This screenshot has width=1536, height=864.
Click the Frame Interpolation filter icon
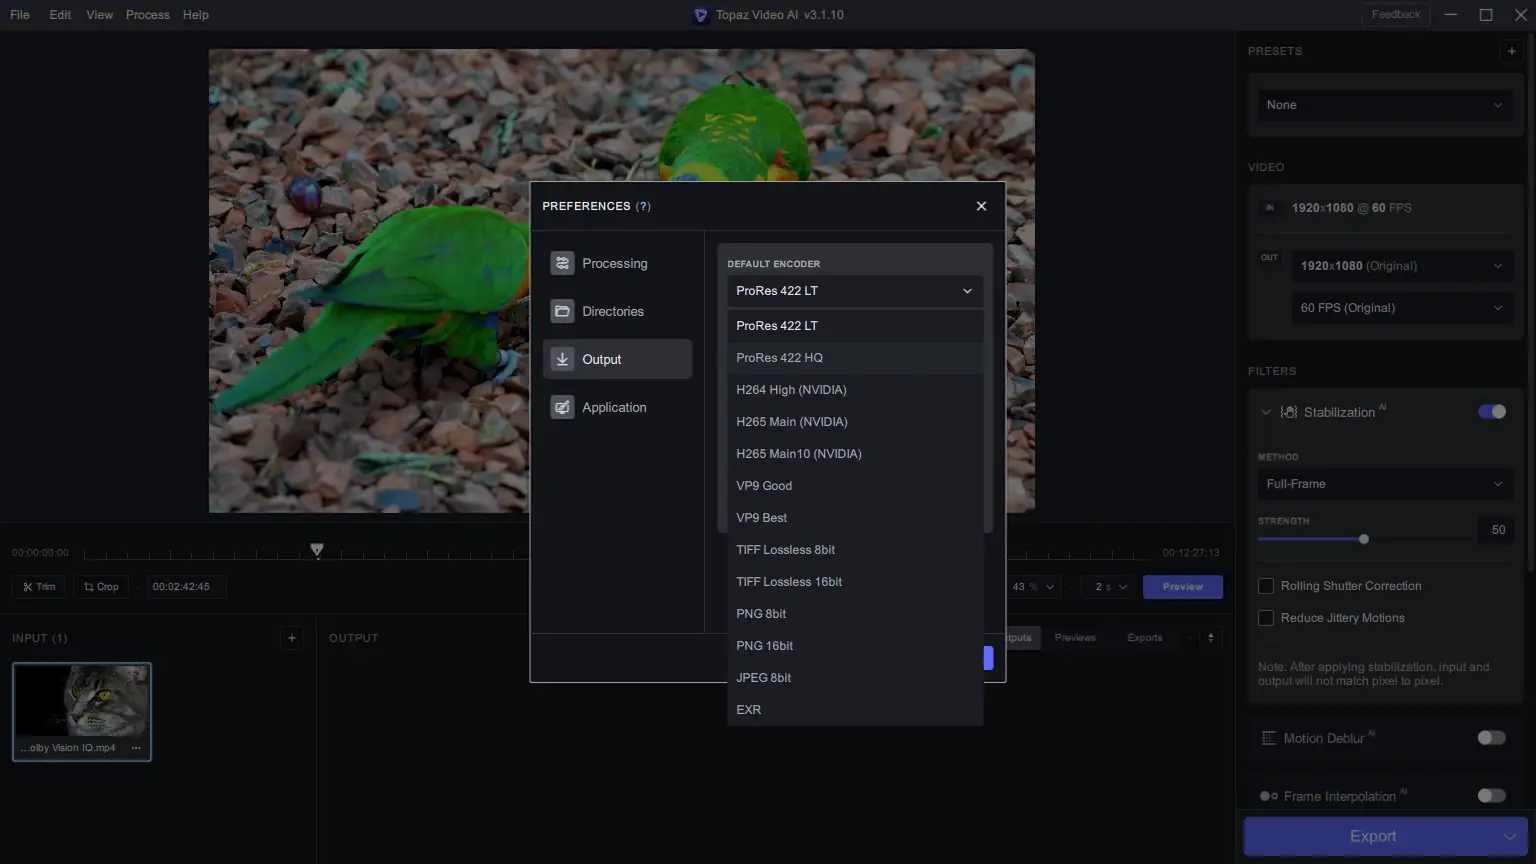tap(1268, 796)
